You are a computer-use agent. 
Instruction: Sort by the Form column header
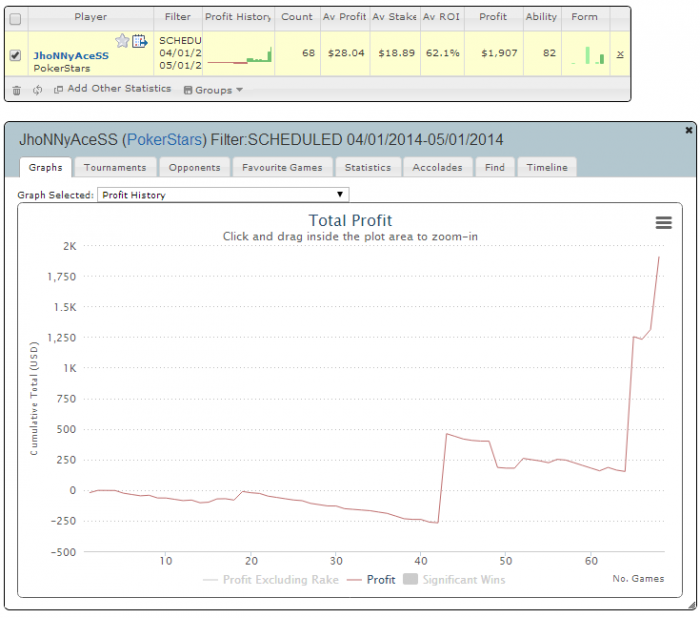tap(584, 17)
